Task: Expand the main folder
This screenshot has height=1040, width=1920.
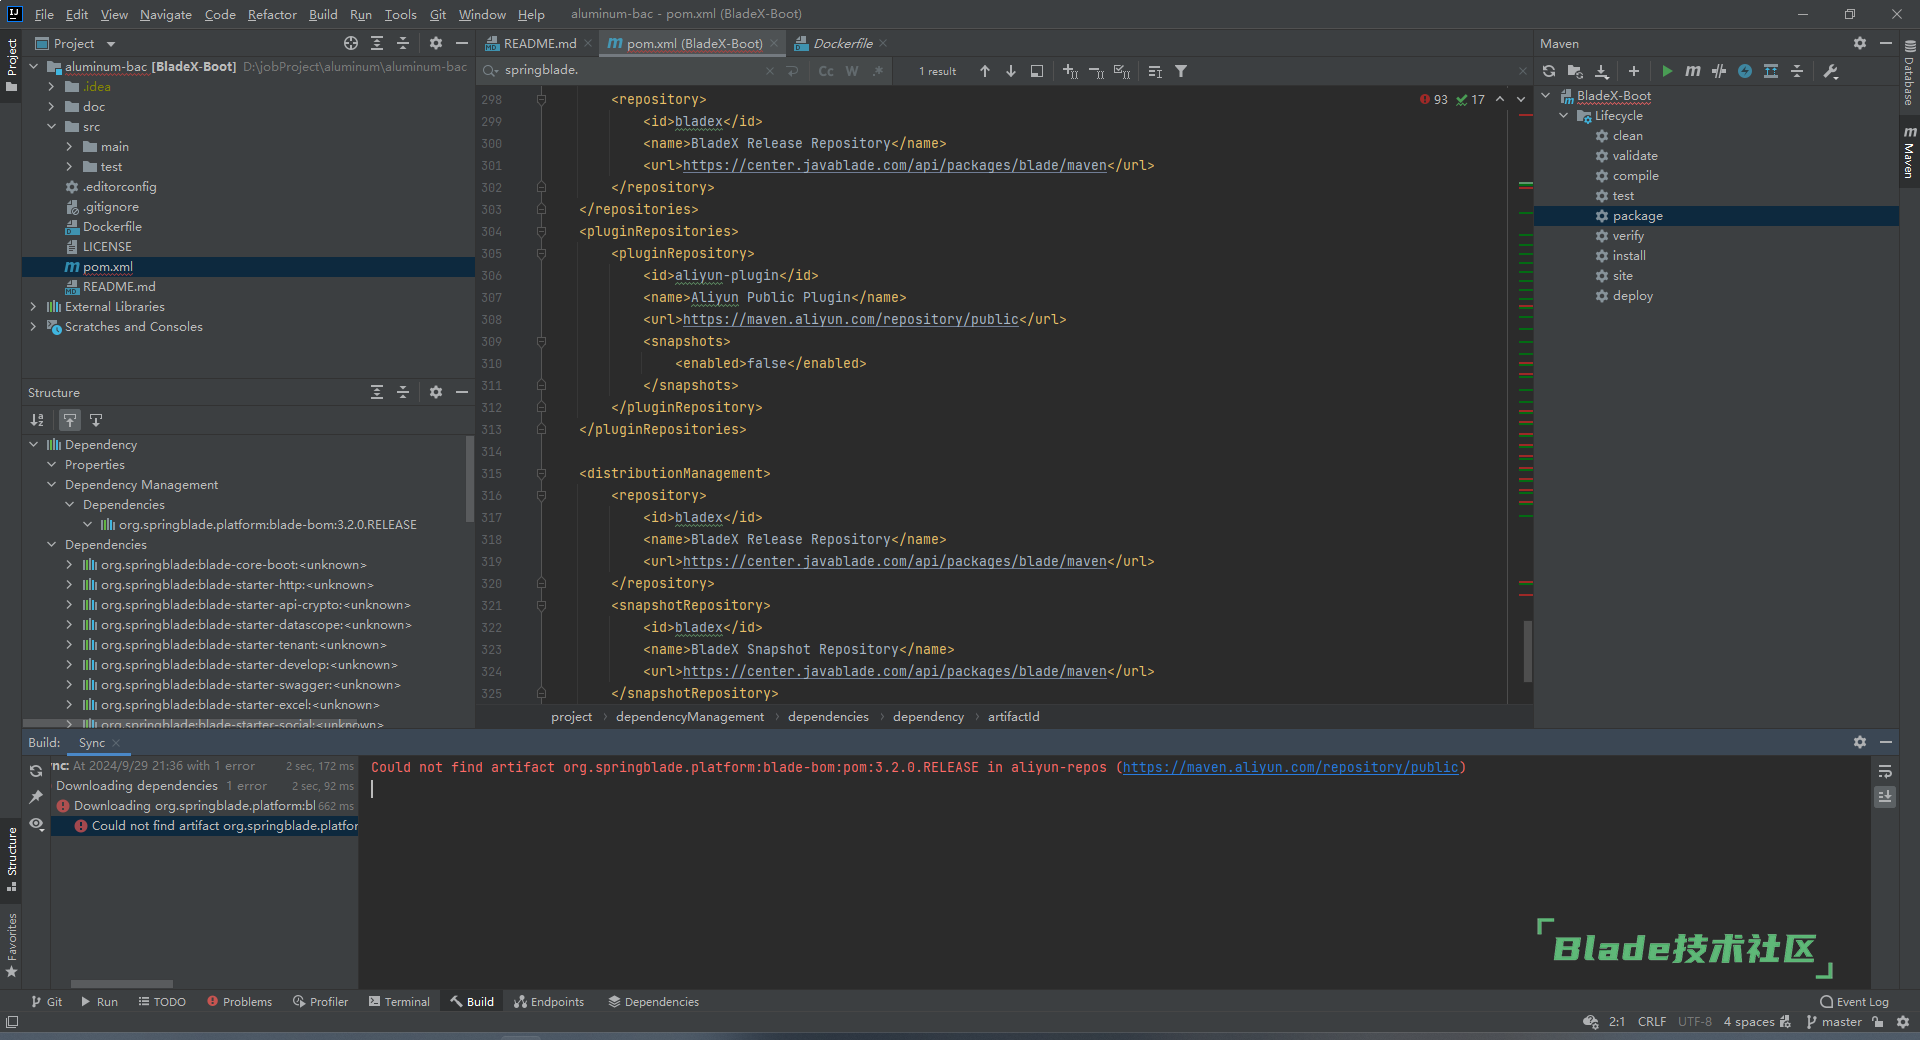Action: tap(69, 147)
